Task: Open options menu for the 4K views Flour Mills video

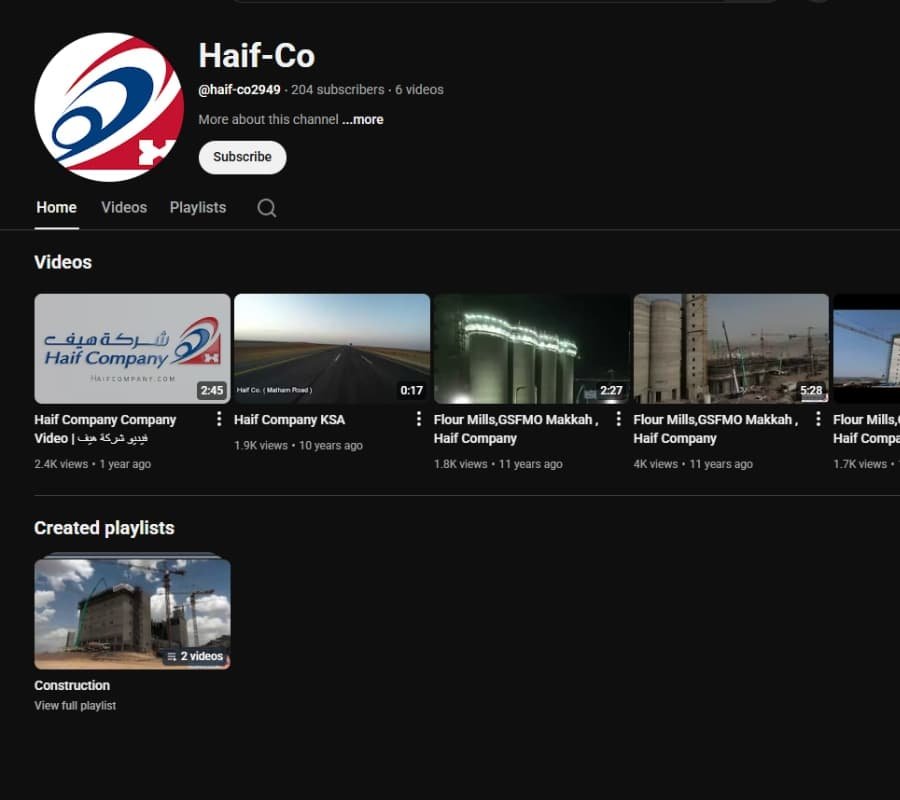Action: (x=816, y=420)
